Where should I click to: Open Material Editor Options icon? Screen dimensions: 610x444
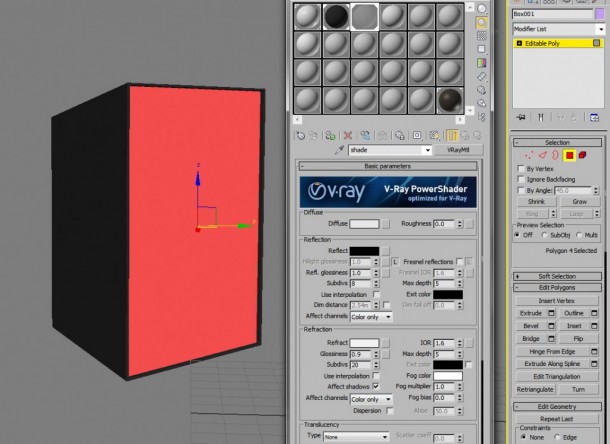click(x=482, y=90)
